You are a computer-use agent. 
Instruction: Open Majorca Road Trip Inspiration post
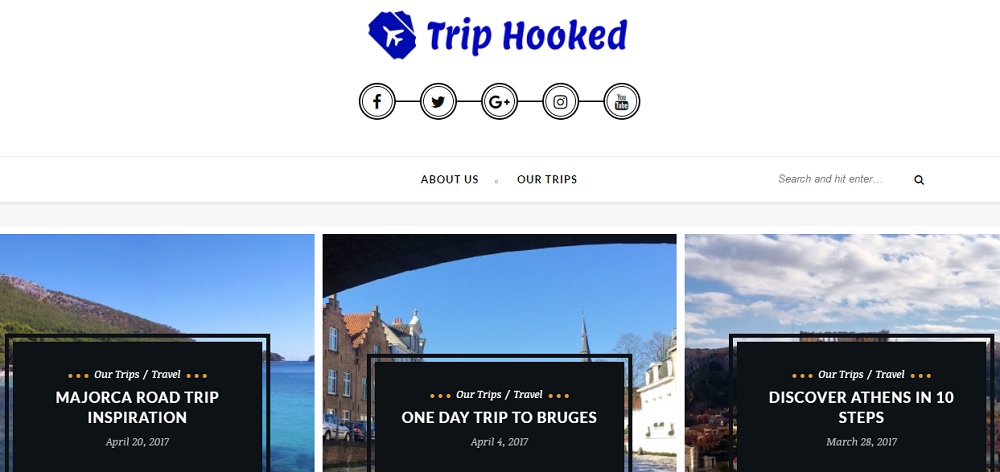click(137, 407)
